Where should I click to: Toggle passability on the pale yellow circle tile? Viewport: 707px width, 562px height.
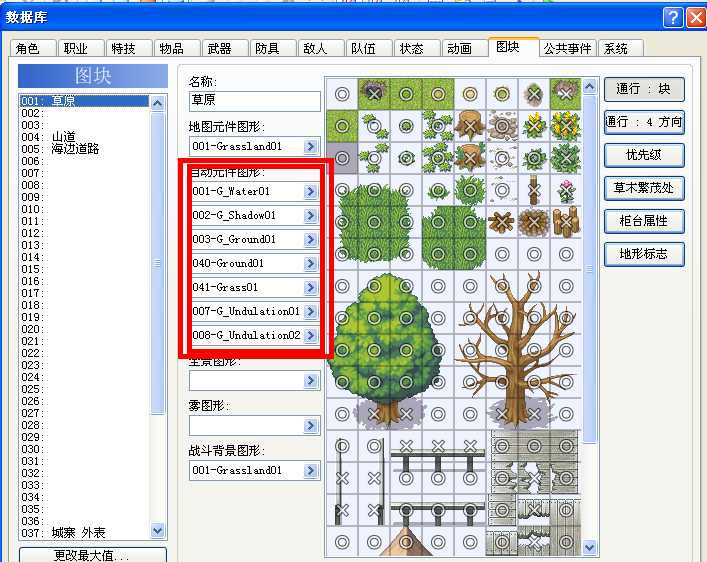pos(470,94)
